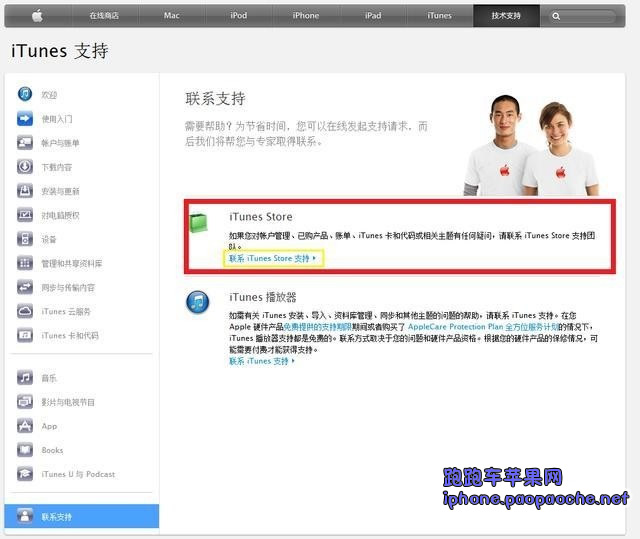Open the 设备 sidebar link
The image size is (640, 539).
point(49,240)
